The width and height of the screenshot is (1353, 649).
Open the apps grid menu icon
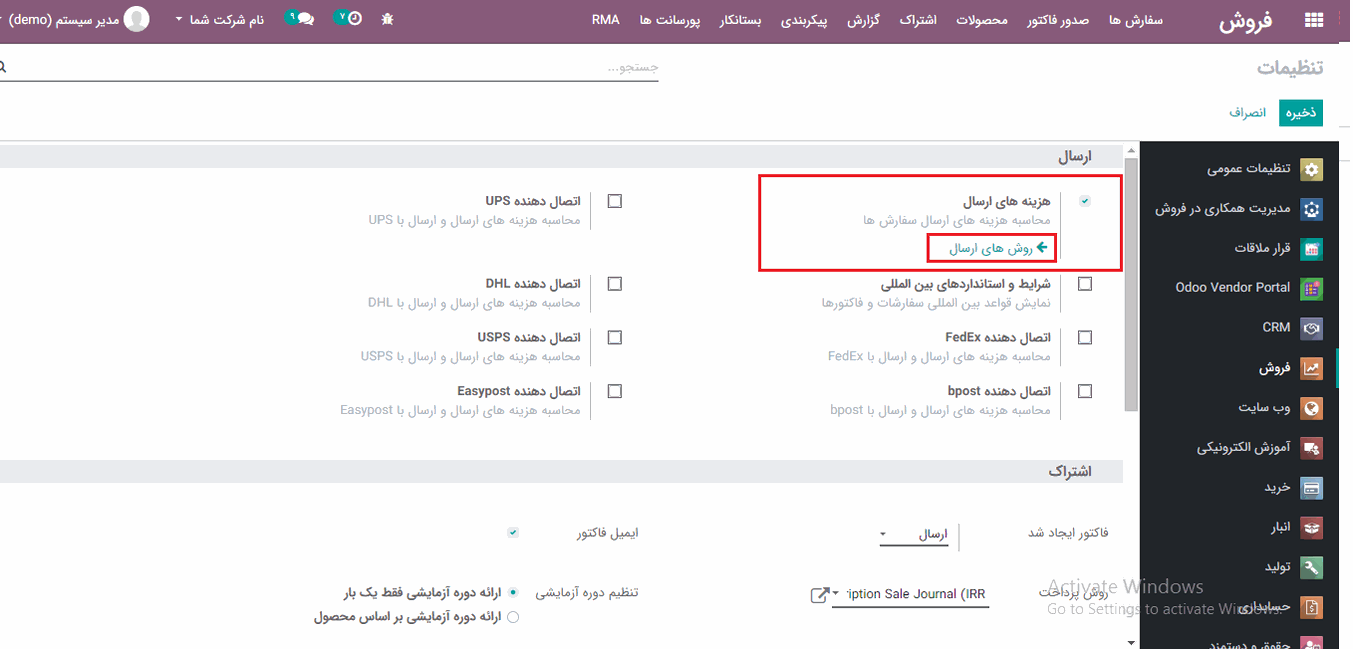point(1313,21)
